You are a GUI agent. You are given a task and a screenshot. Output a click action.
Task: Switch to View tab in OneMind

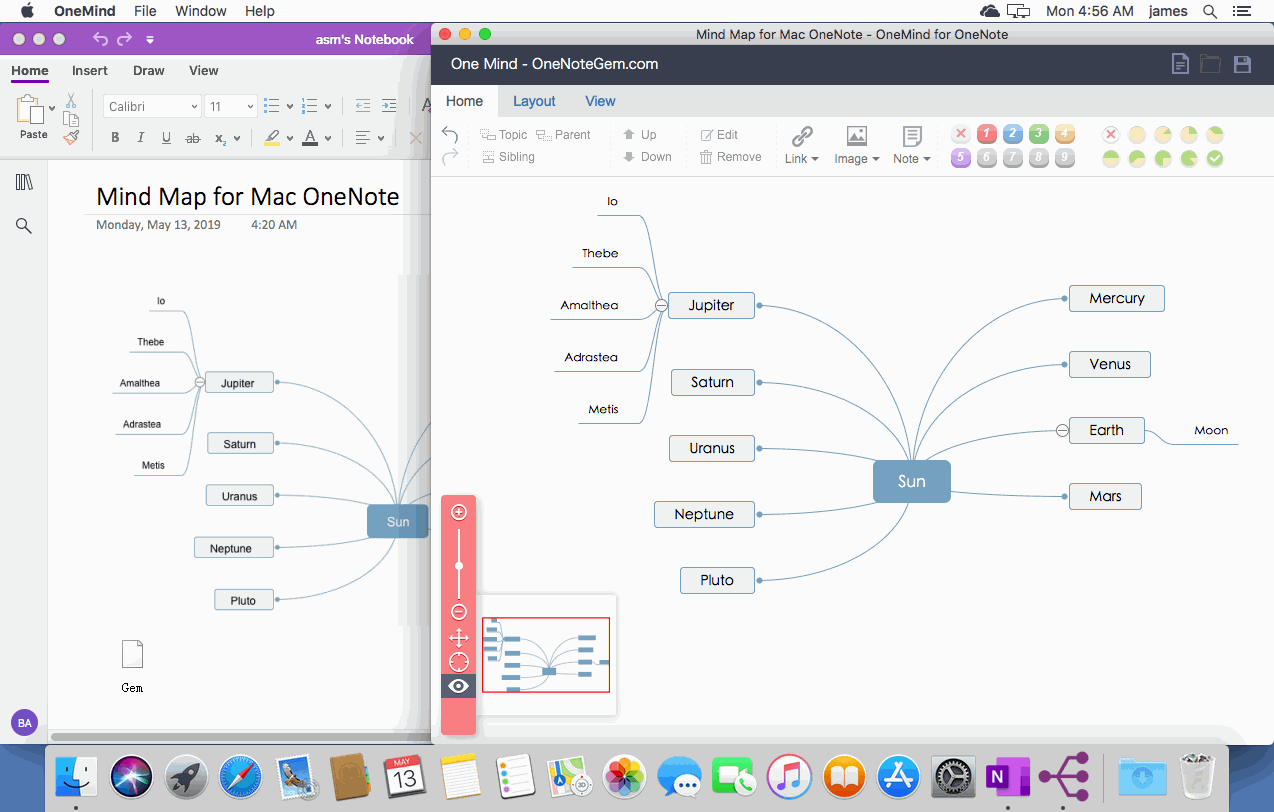click(601, 101)
